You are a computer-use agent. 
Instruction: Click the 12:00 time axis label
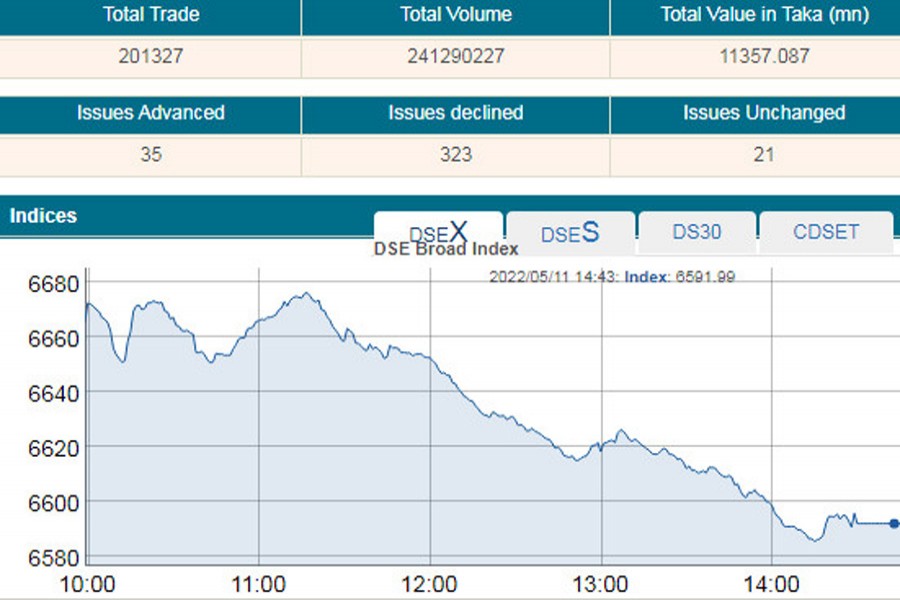click(430, 583)
